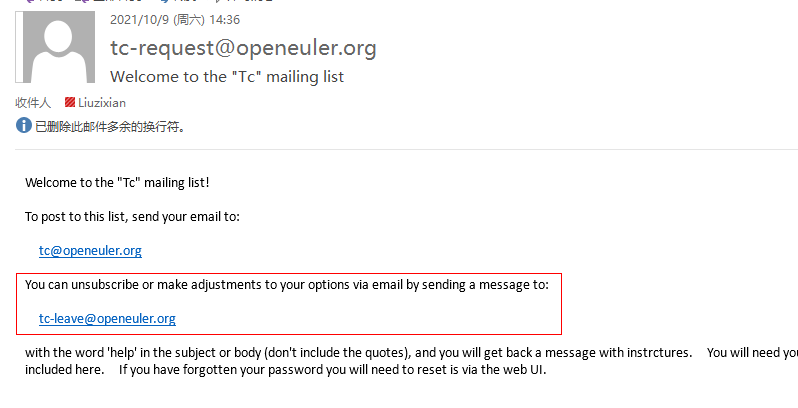Image resolution: width=798 pixels, height=408 pixels.
Task: Click the red presence icon beside Liuzixian
Action: point(70,102)
